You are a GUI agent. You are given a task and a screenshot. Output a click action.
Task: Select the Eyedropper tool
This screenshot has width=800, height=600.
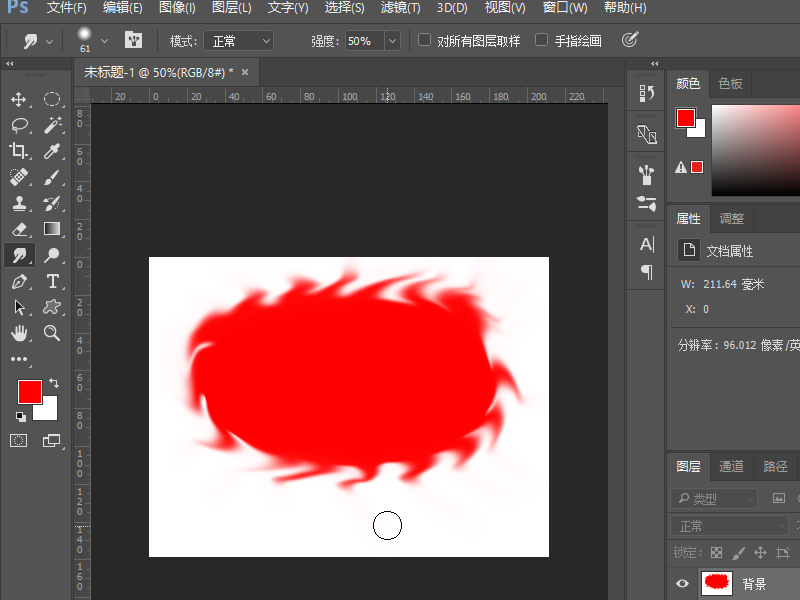coord(52,151)
